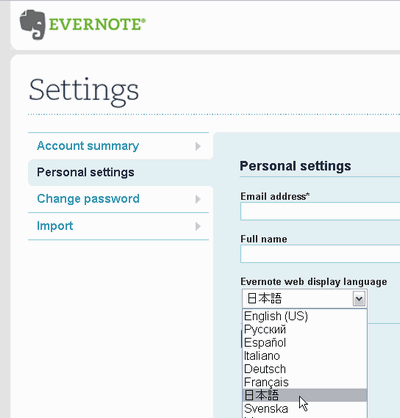Pick Svenska from the language list

coord(305,408)
